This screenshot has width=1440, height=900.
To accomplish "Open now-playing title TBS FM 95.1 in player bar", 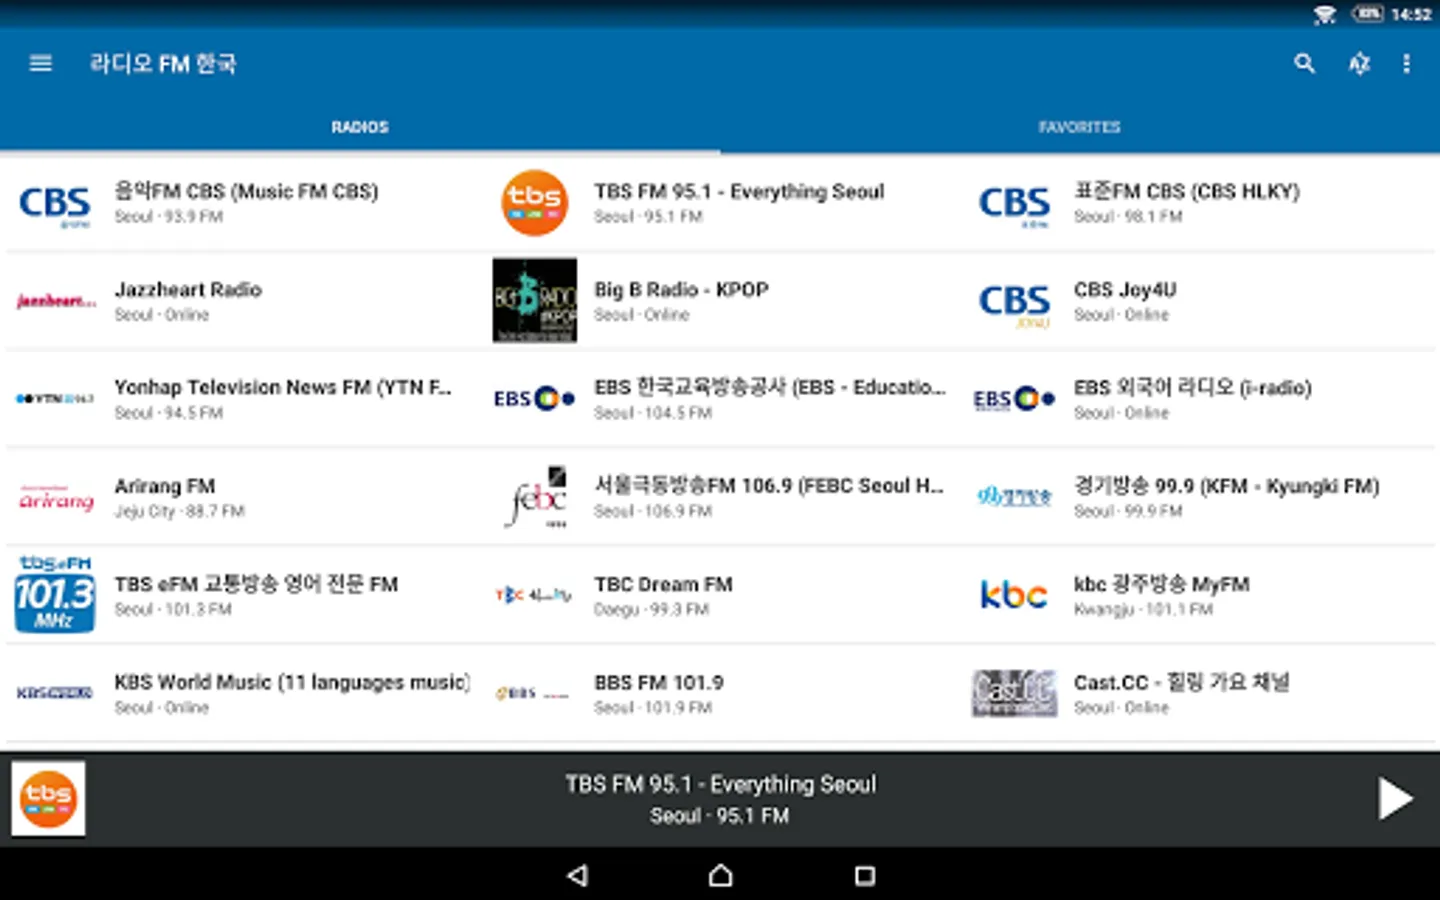I will [x=720, y=784].
